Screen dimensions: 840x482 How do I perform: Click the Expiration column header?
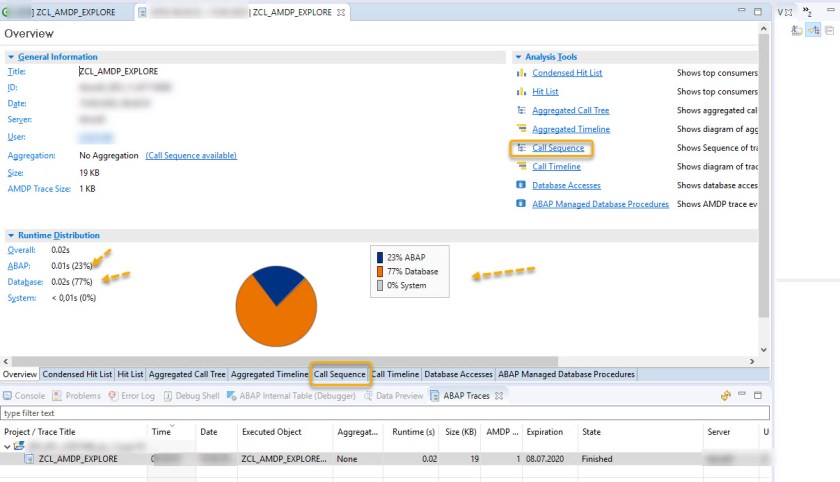(550, 432)
